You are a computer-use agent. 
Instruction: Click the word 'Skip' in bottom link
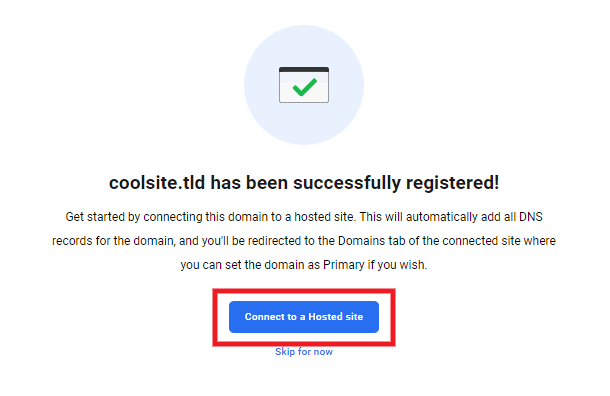pyautogui.click(x=285, y=352)
